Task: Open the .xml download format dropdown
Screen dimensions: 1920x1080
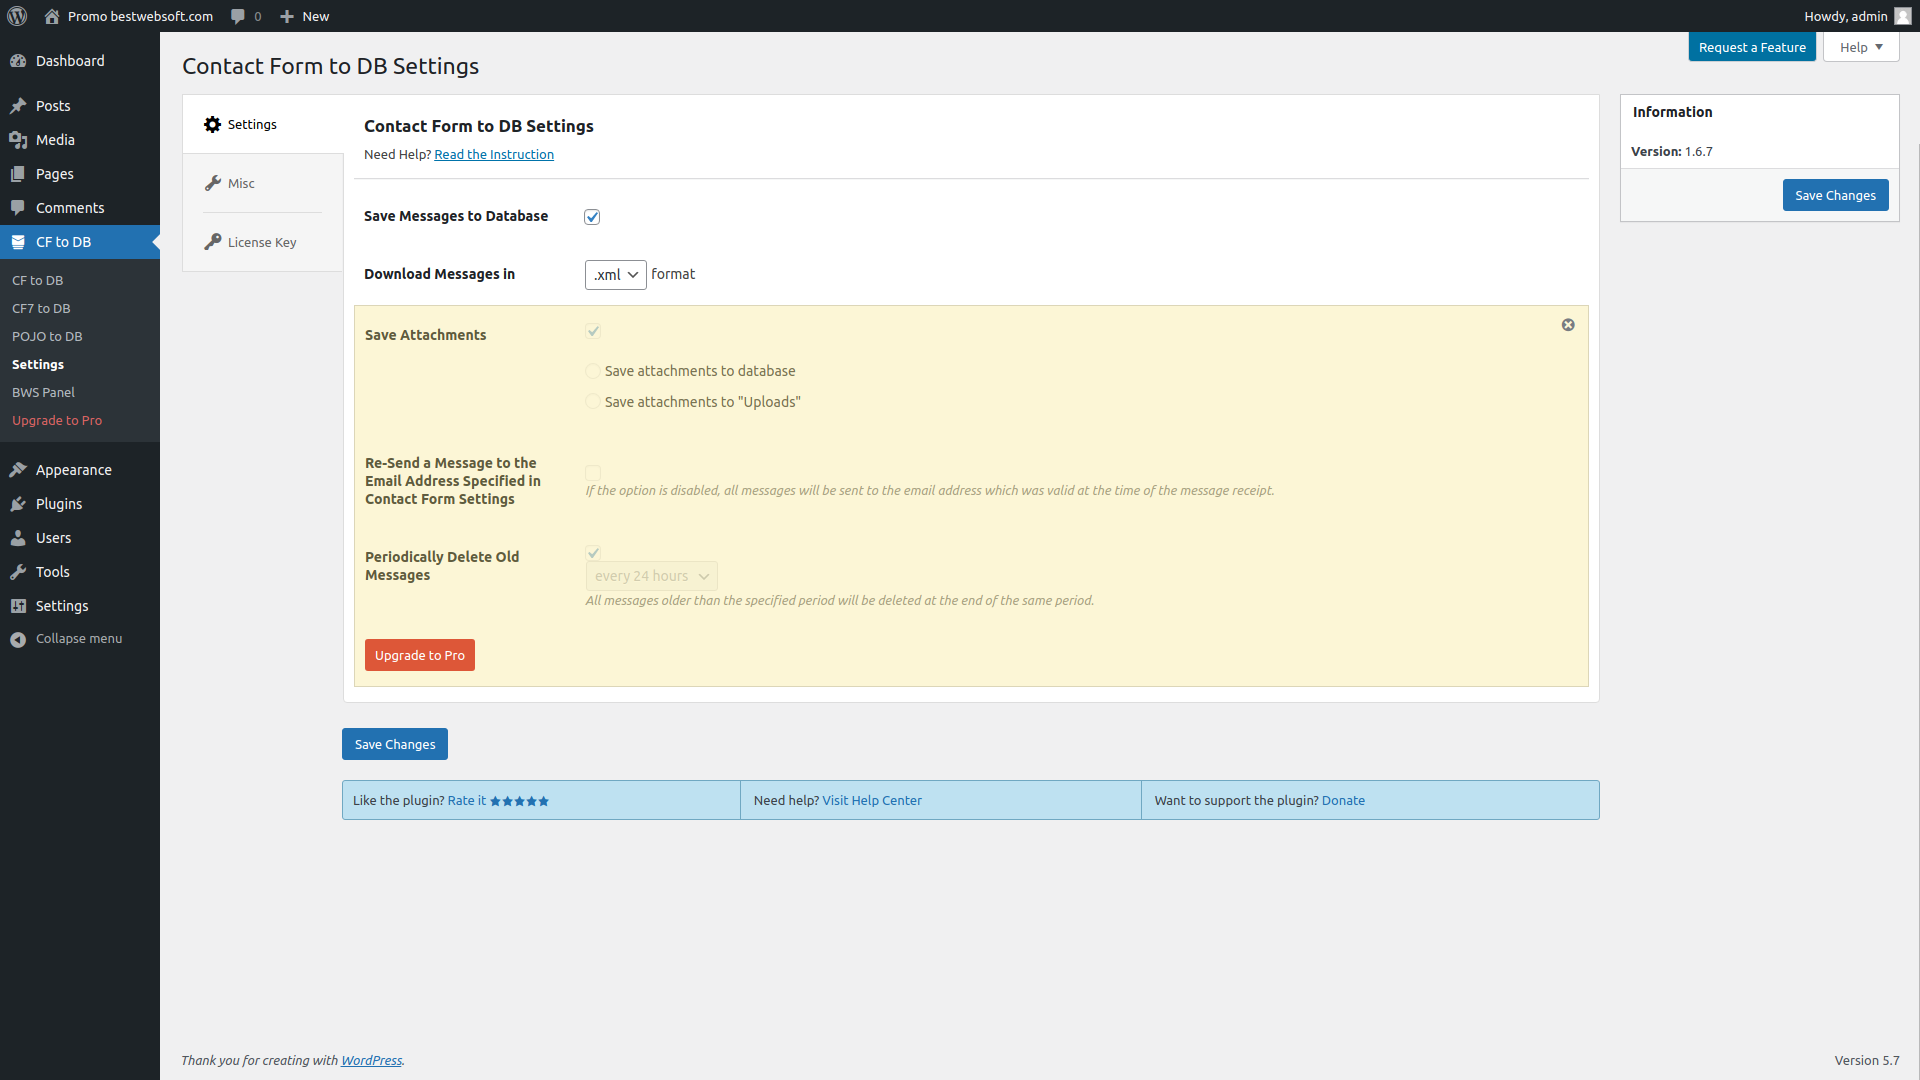Action: click(x=615, y=275)
